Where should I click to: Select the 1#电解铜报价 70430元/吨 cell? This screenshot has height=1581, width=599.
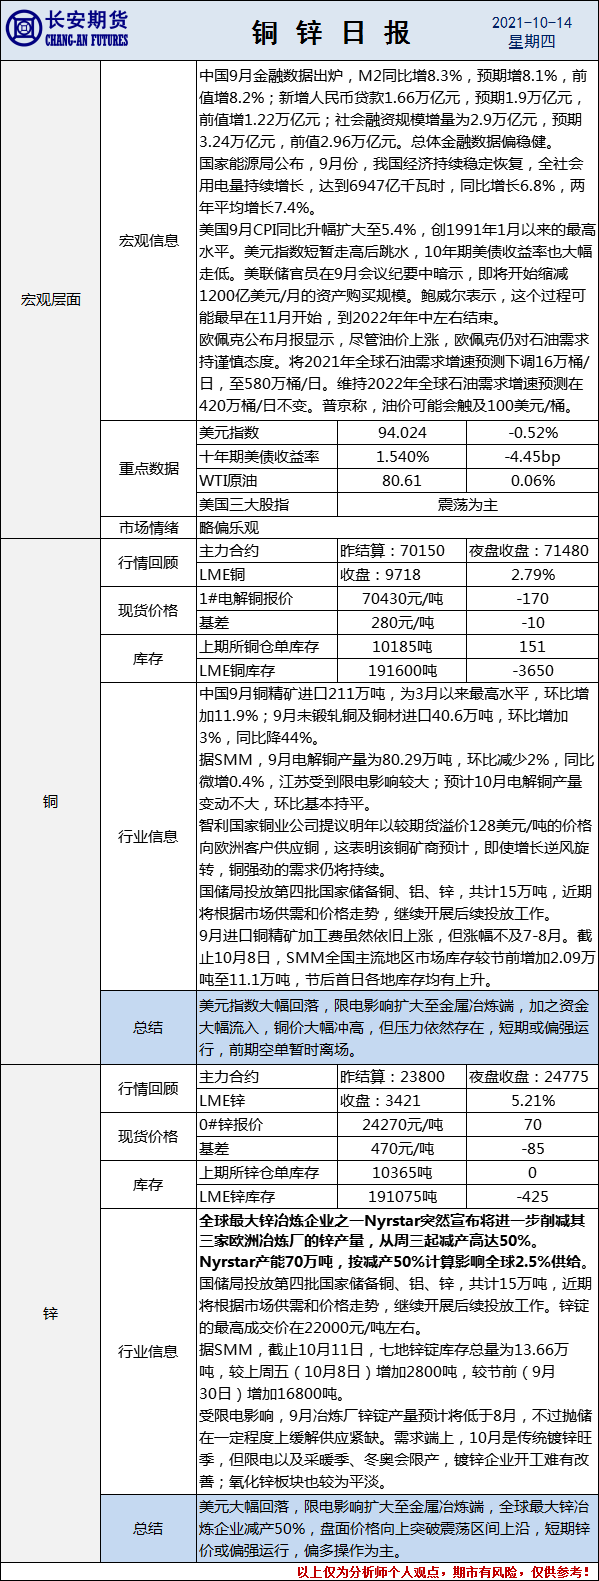[x=402, y=598]
